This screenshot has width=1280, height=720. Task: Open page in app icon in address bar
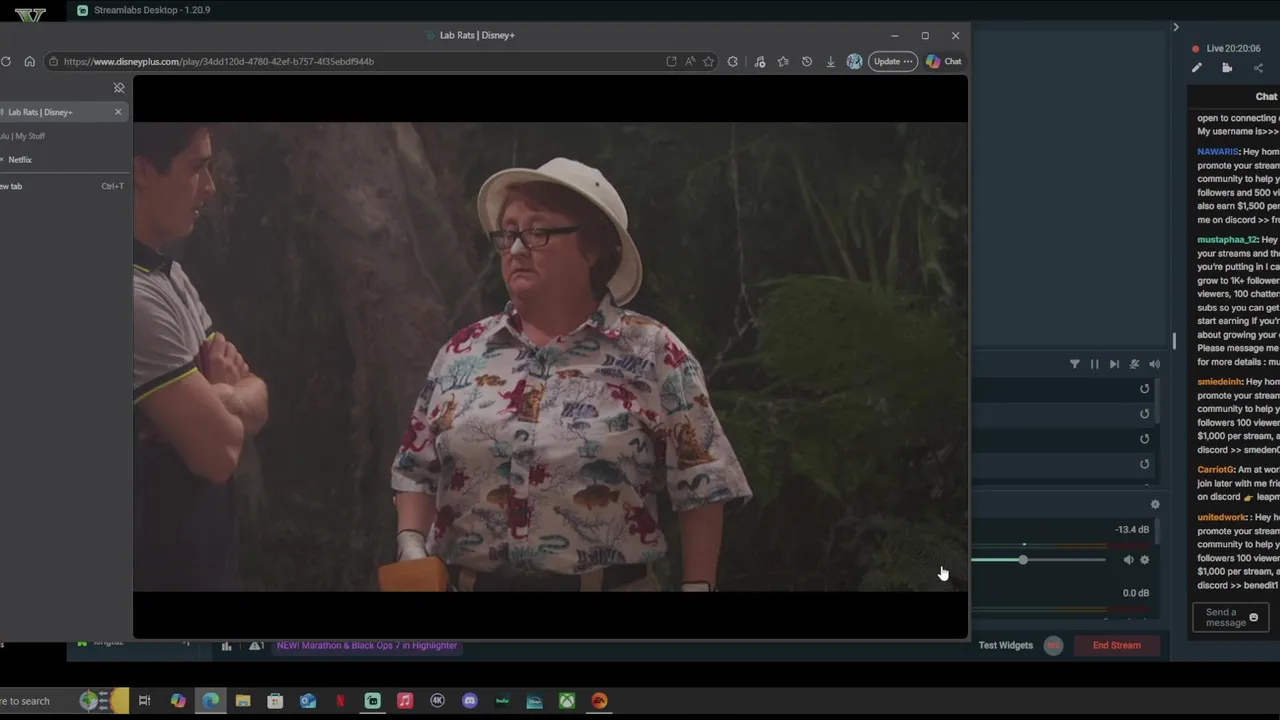[671, 61]
